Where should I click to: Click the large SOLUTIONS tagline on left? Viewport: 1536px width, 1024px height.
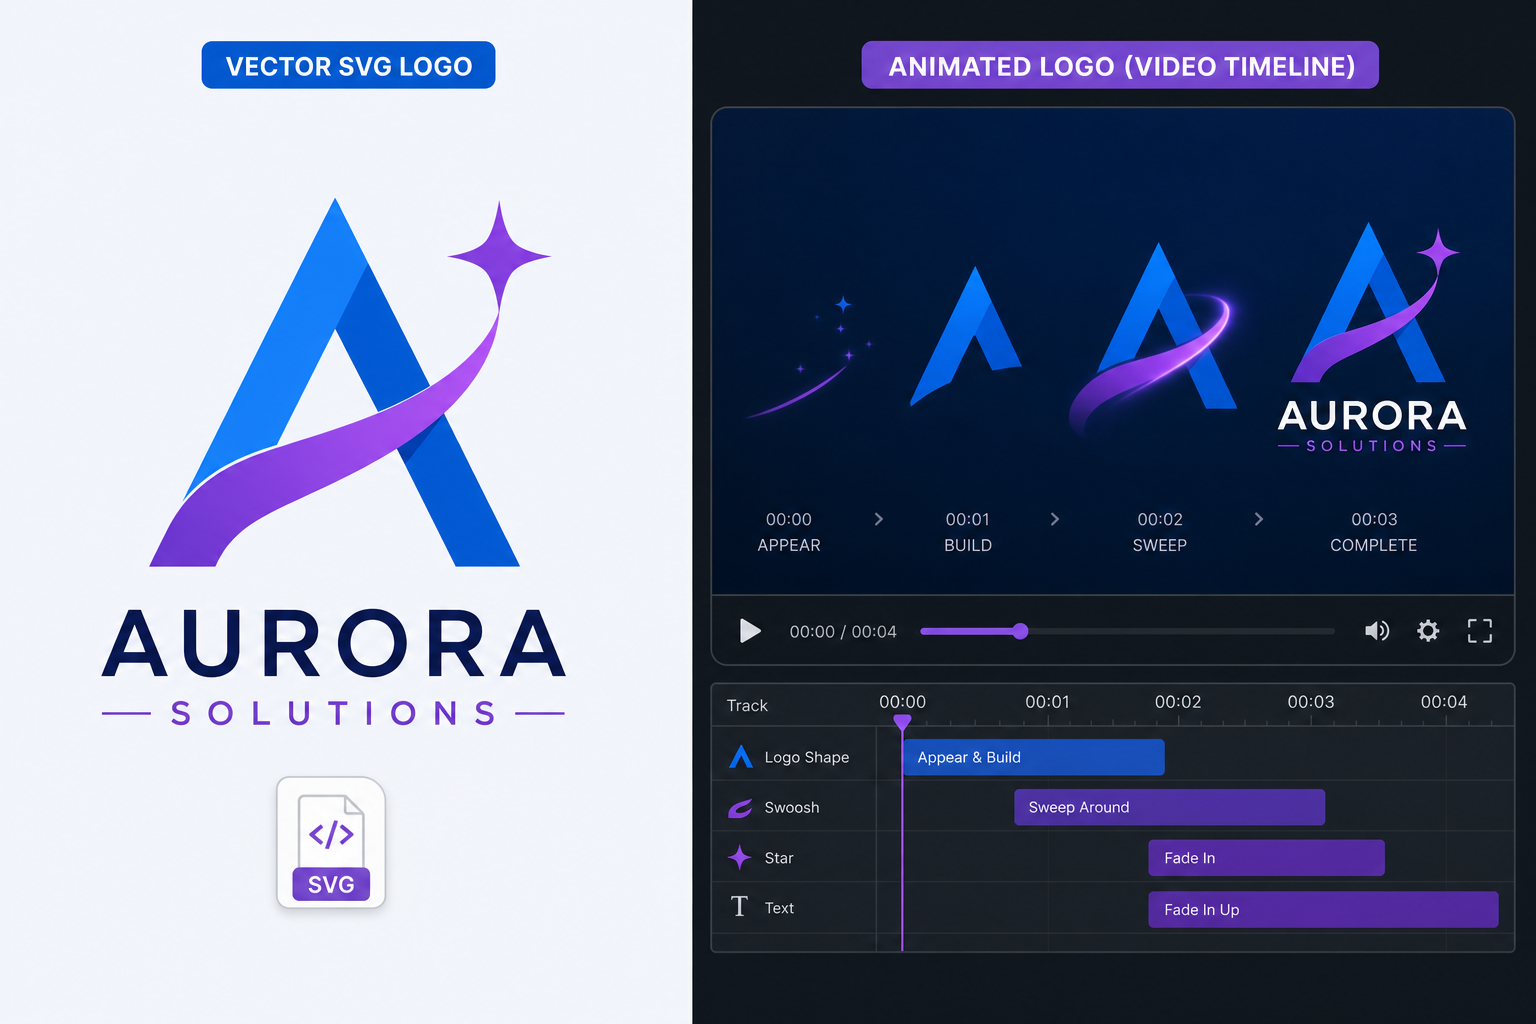tap(334, 714)
